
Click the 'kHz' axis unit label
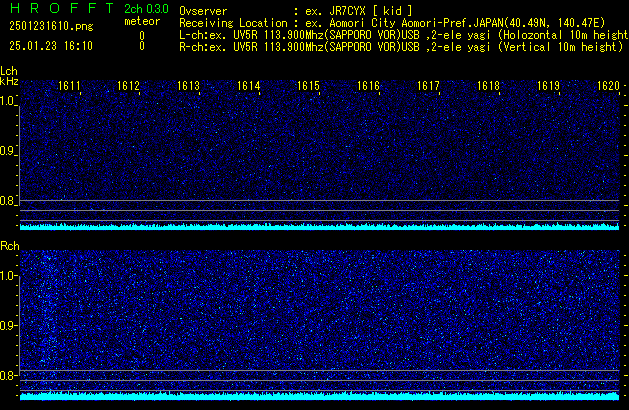coord(9,81)
